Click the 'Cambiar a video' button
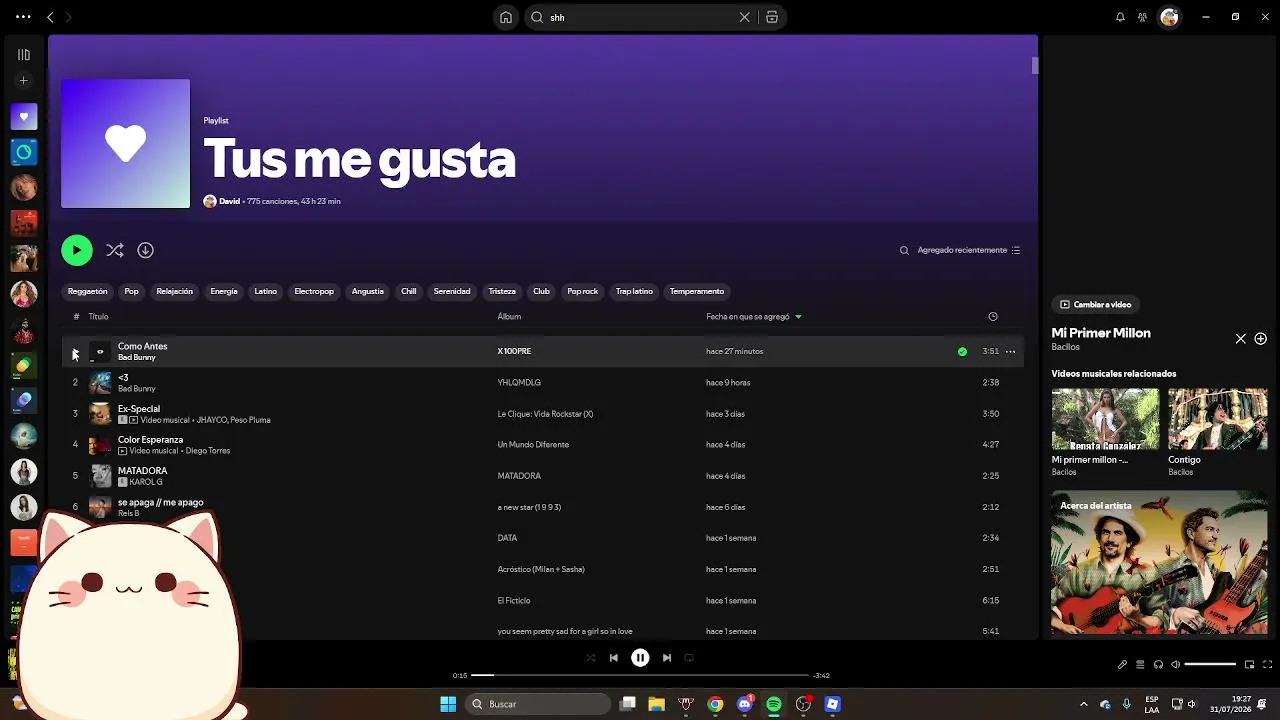This screenshot has width=1280, height=720. coord(1095,304)
